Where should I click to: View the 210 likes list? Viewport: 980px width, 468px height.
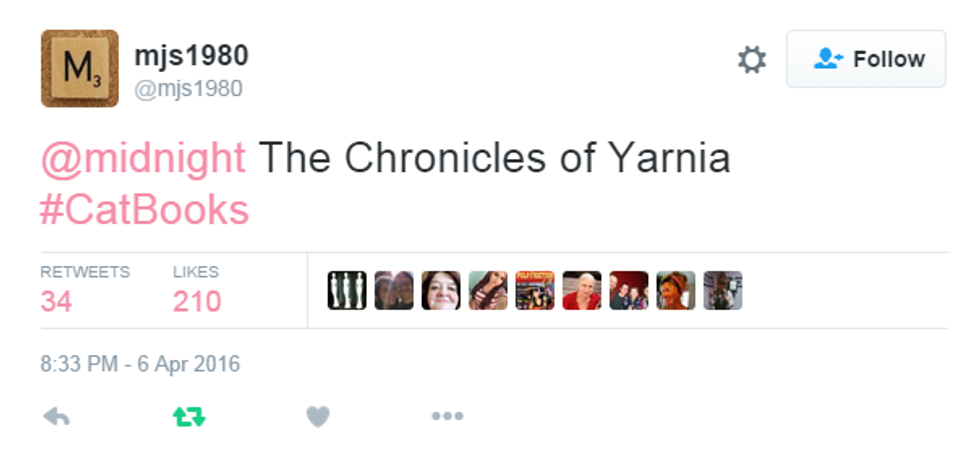(x=197, y=300)
